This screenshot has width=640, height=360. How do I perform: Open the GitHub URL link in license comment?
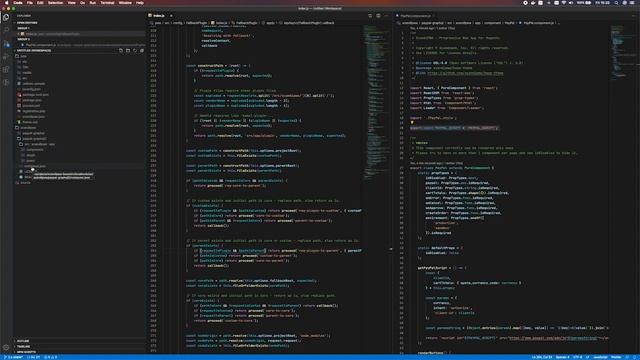point(465,73)
